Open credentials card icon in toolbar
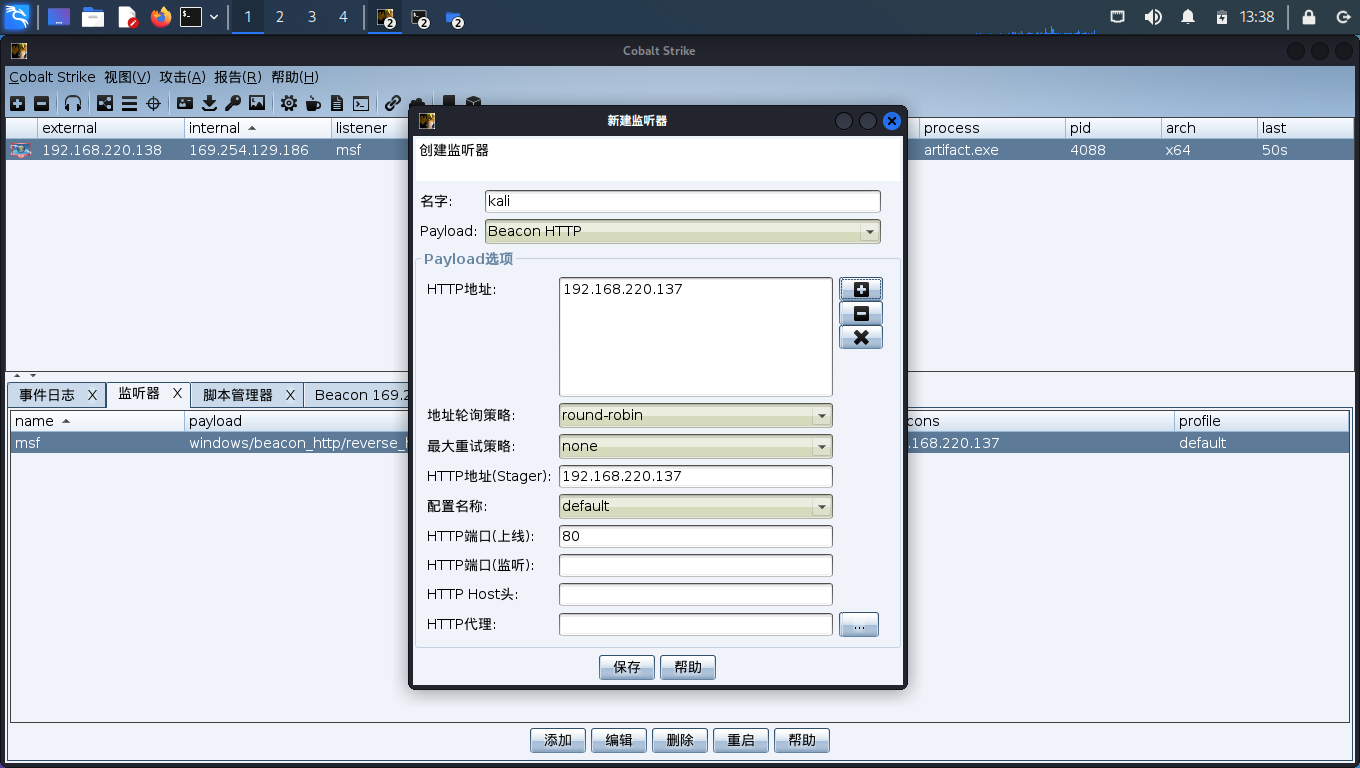1360x768 pixels. [185, 103]
